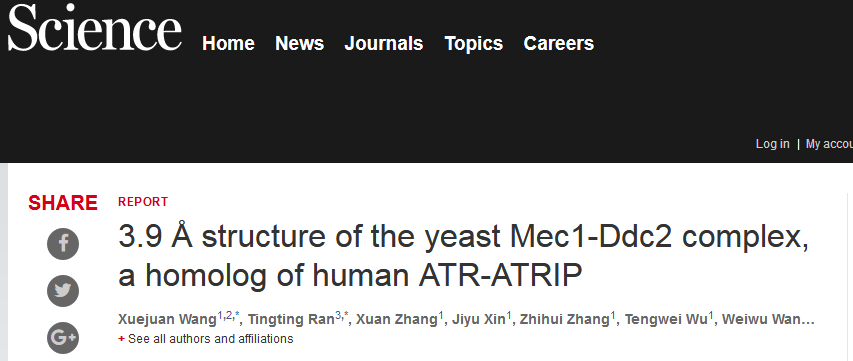Share article via Twitter icon
Image resolution: width=853 pixels, height=361 pixels.
pyautogui.click(x=63, y=291)
